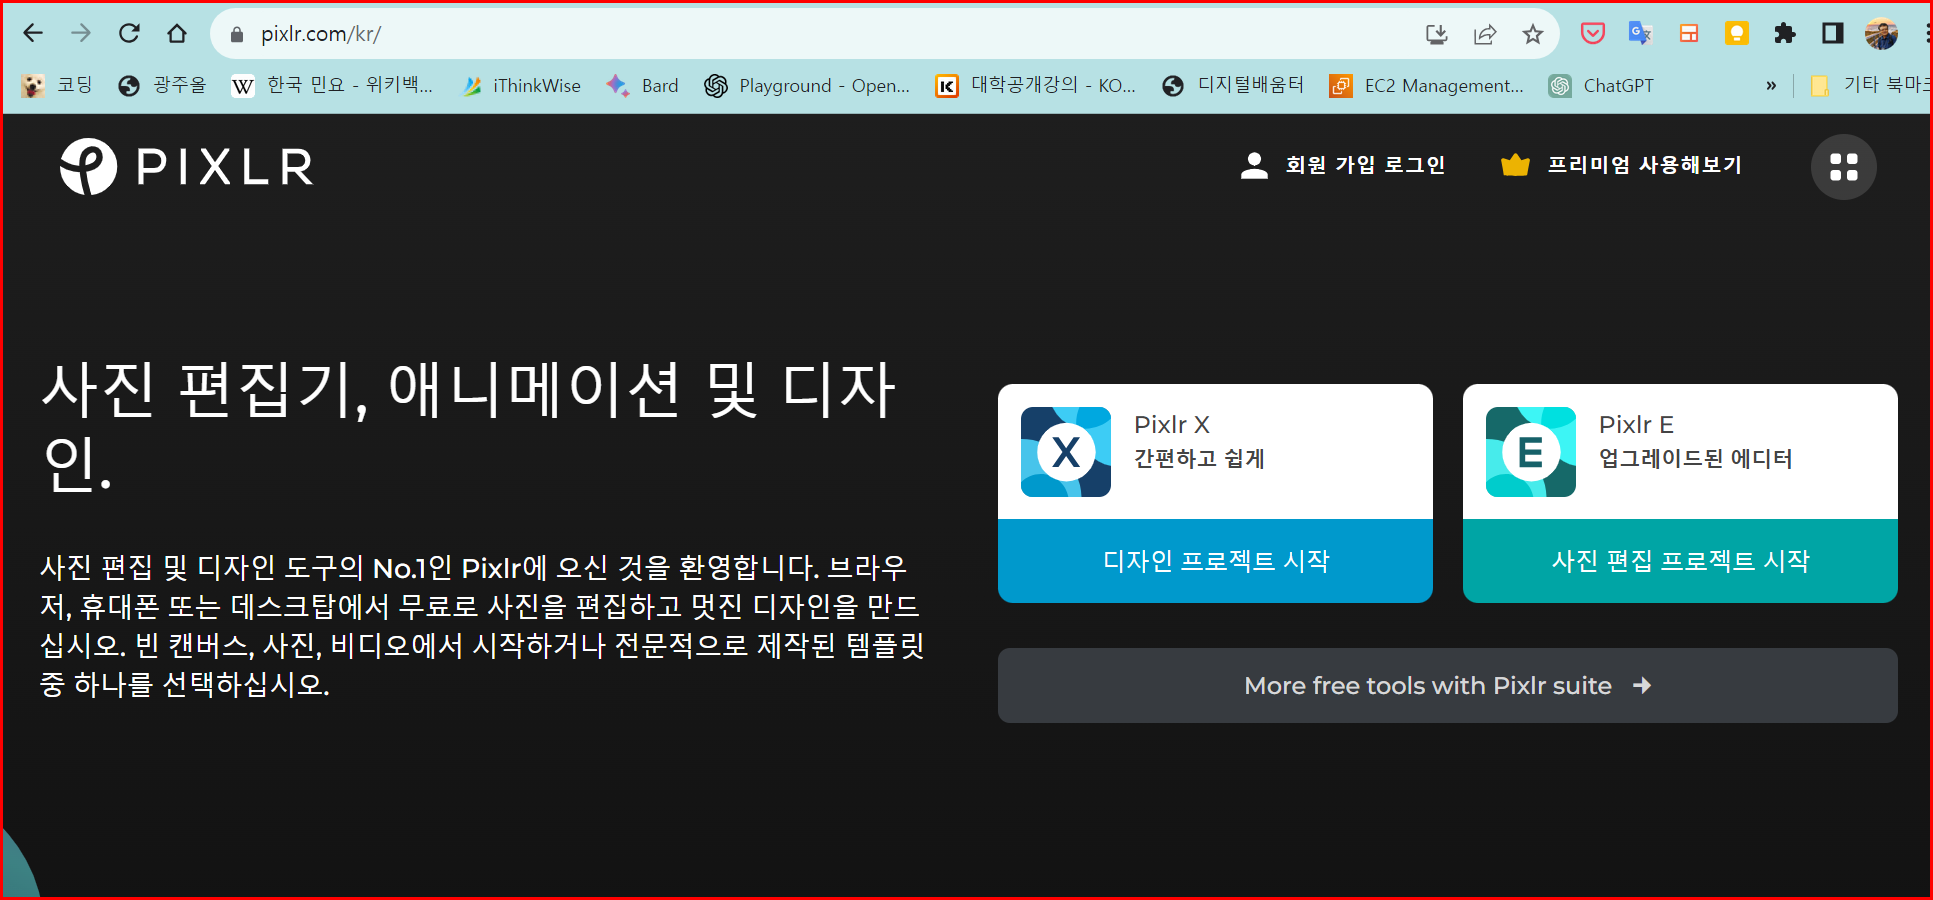1933x900 pixels.
Task: Open the 광주울 bookmark
Action: tap(162, 86)
